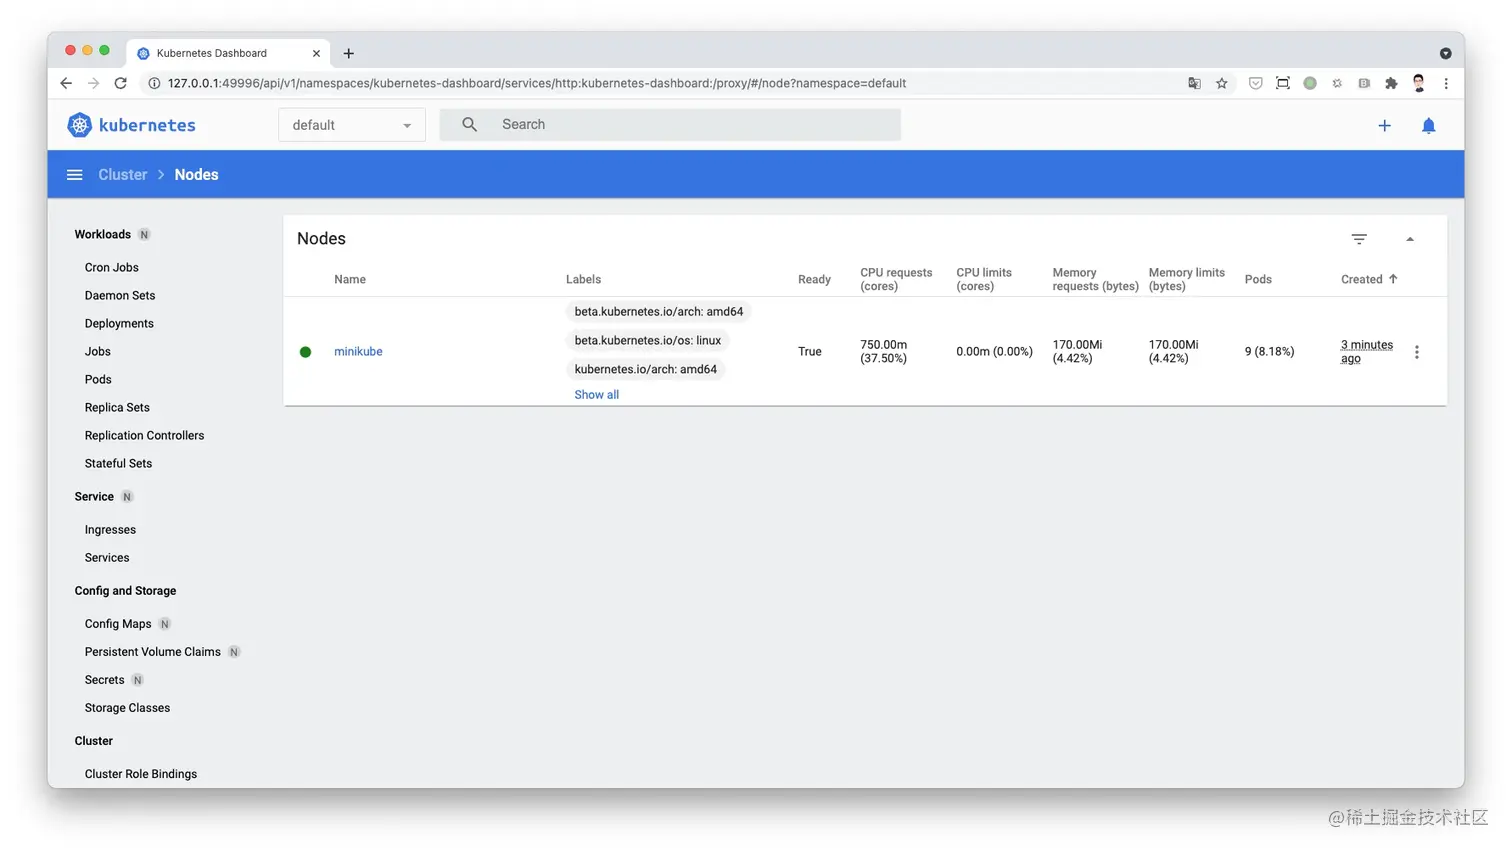Open the minikube node link
Screen dimensions: 1512x851
pos(358,351)
